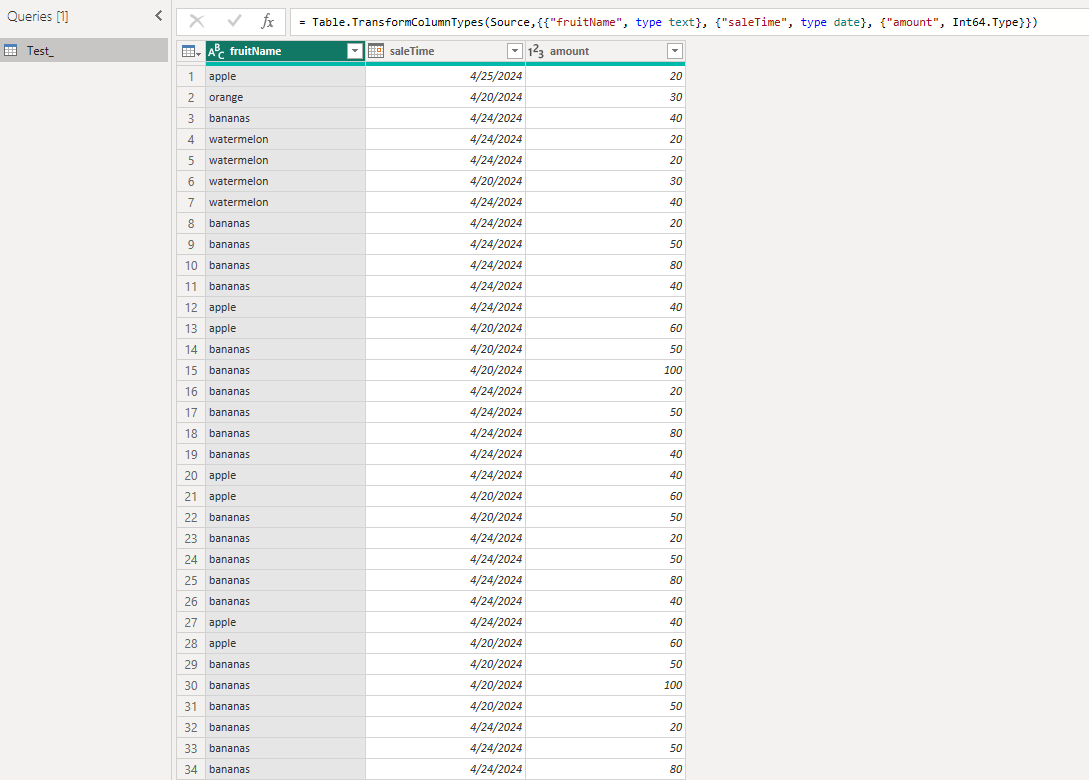Select row number 1 header
1089x780 pixels.
tap(191, 76)
